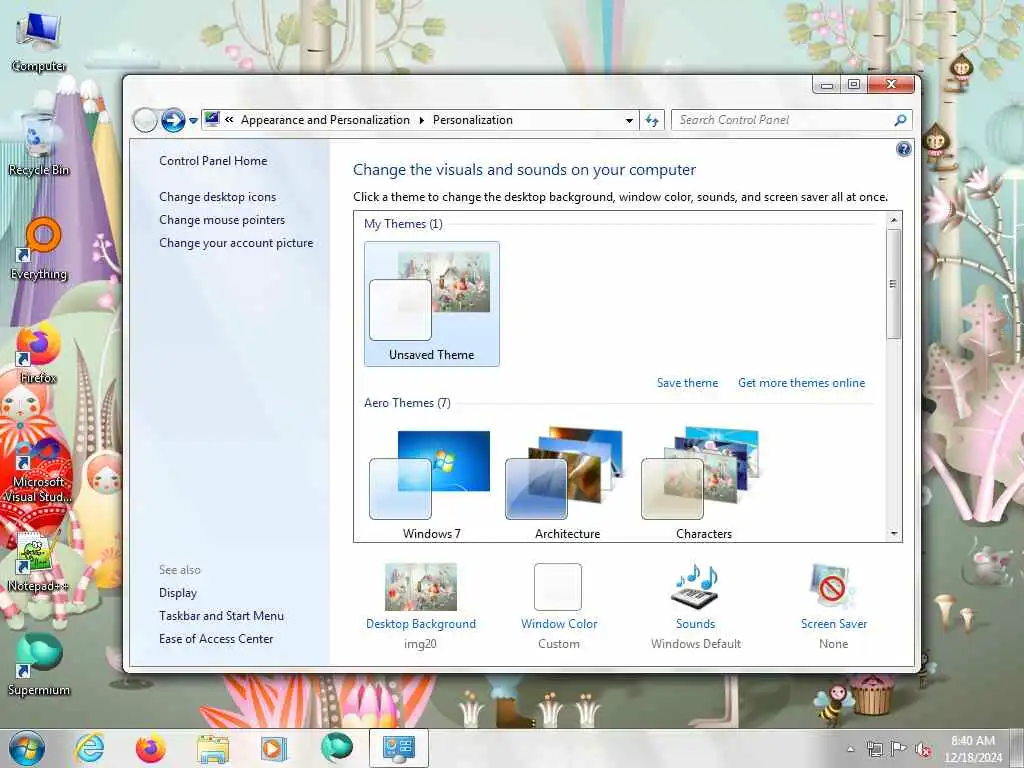Select the Windows 7 theme

tap(431, 483)
